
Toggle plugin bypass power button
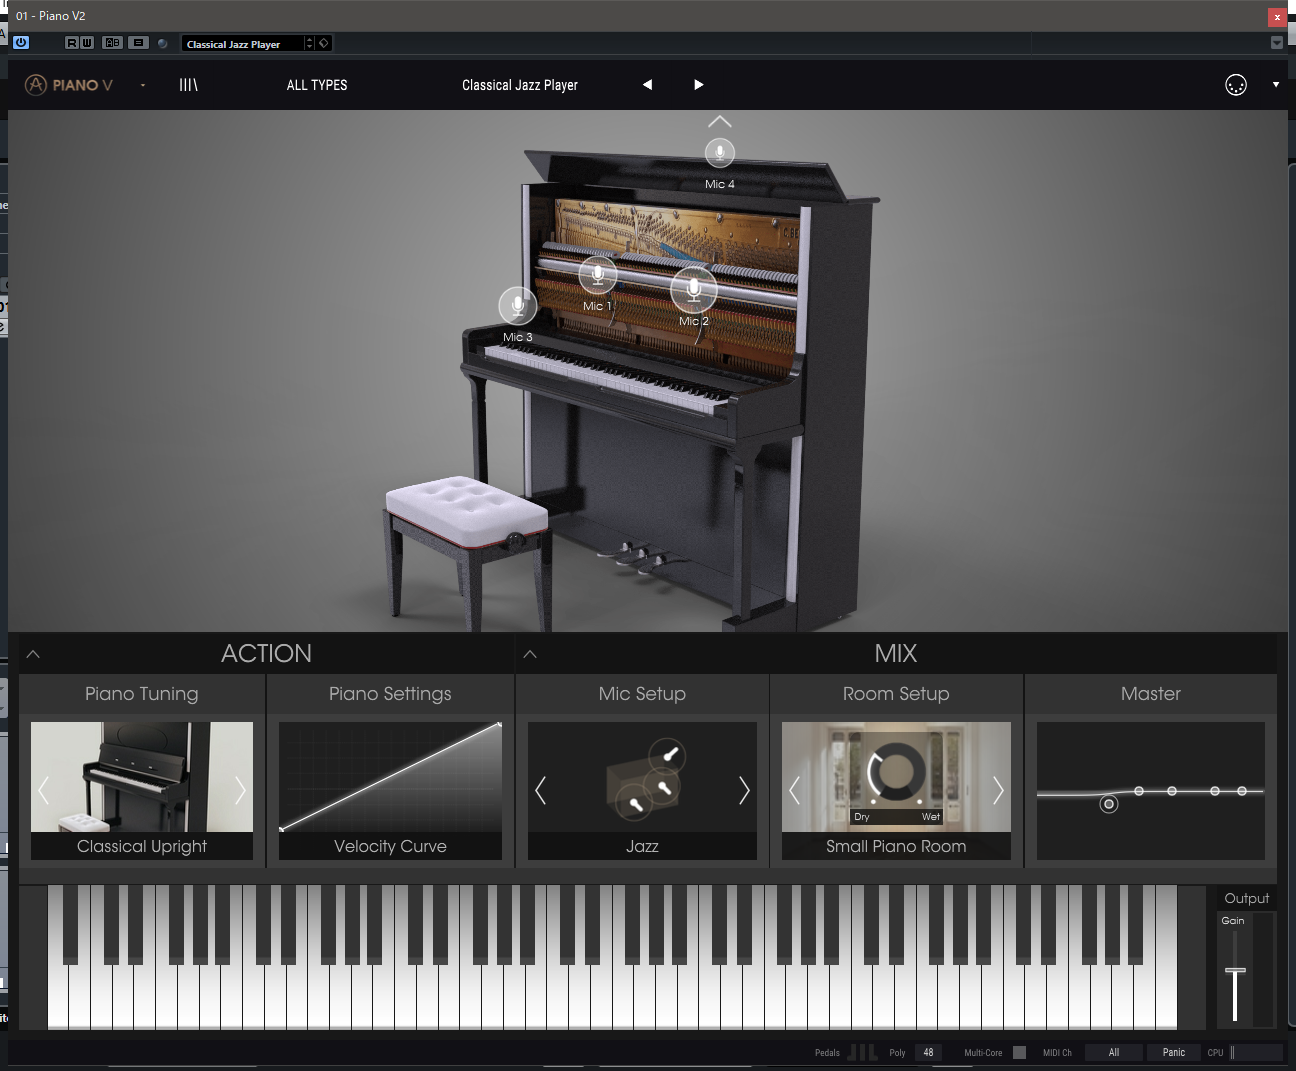click(x=21, y=43)
